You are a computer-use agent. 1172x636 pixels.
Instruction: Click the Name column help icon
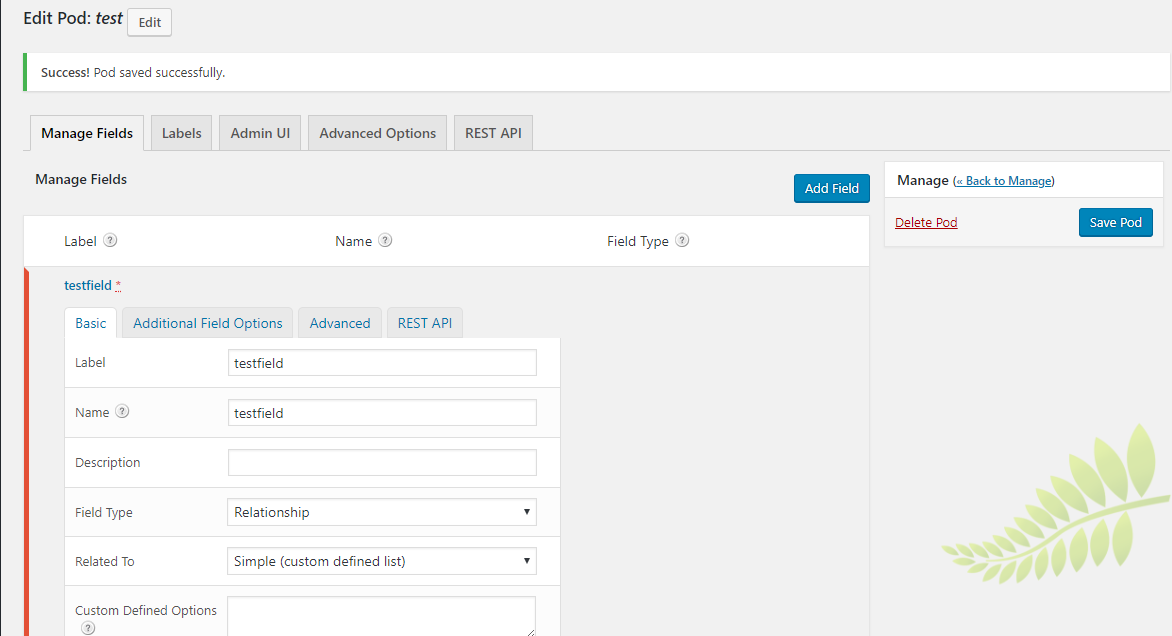coord(387,240)
